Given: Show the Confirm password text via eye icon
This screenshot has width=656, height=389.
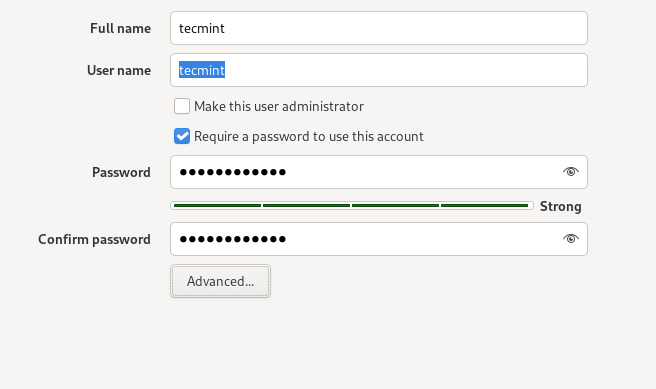Looking at the screenshot, I should pos(571,238).
